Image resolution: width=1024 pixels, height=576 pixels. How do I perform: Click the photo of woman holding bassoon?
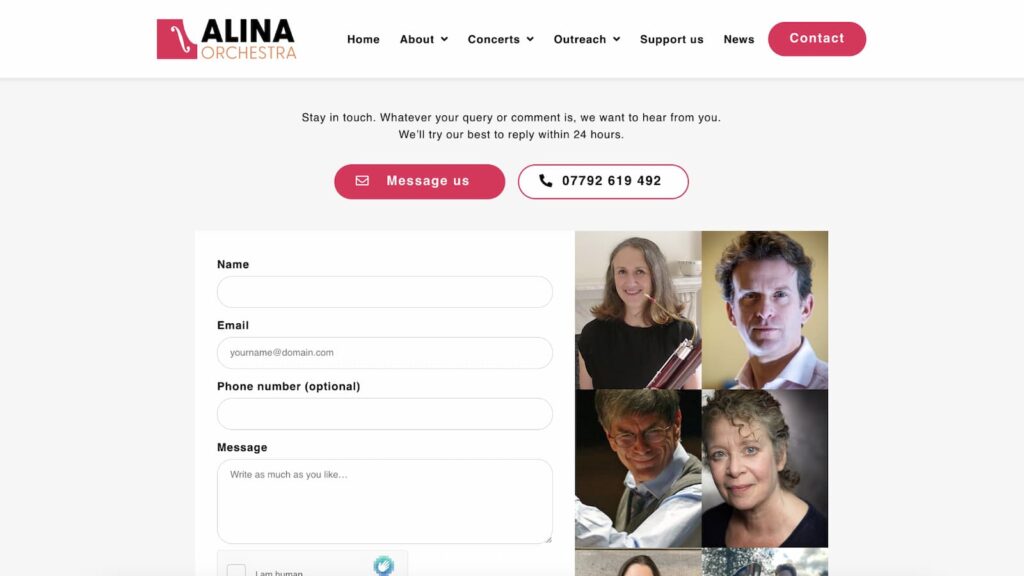pos(638,310)
